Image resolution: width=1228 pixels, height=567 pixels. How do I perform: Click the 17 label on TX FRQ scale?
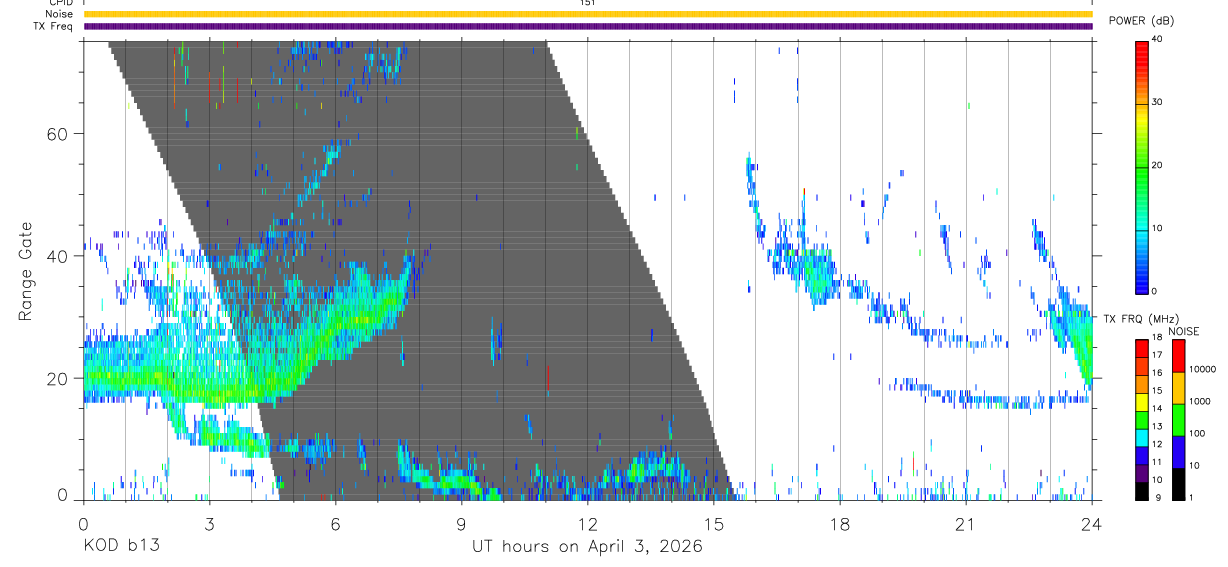[1157, 355]
